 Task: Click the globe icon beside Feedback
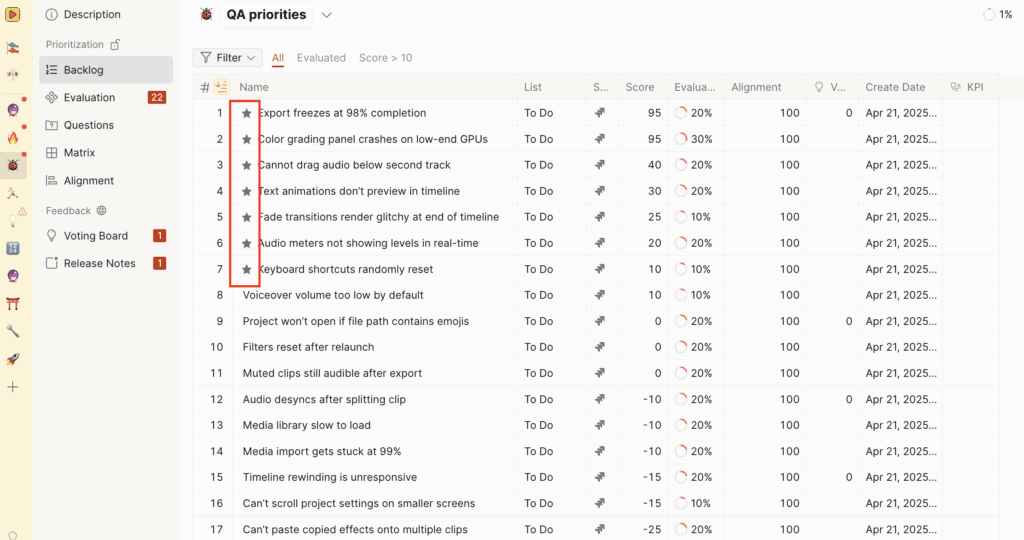101,211
